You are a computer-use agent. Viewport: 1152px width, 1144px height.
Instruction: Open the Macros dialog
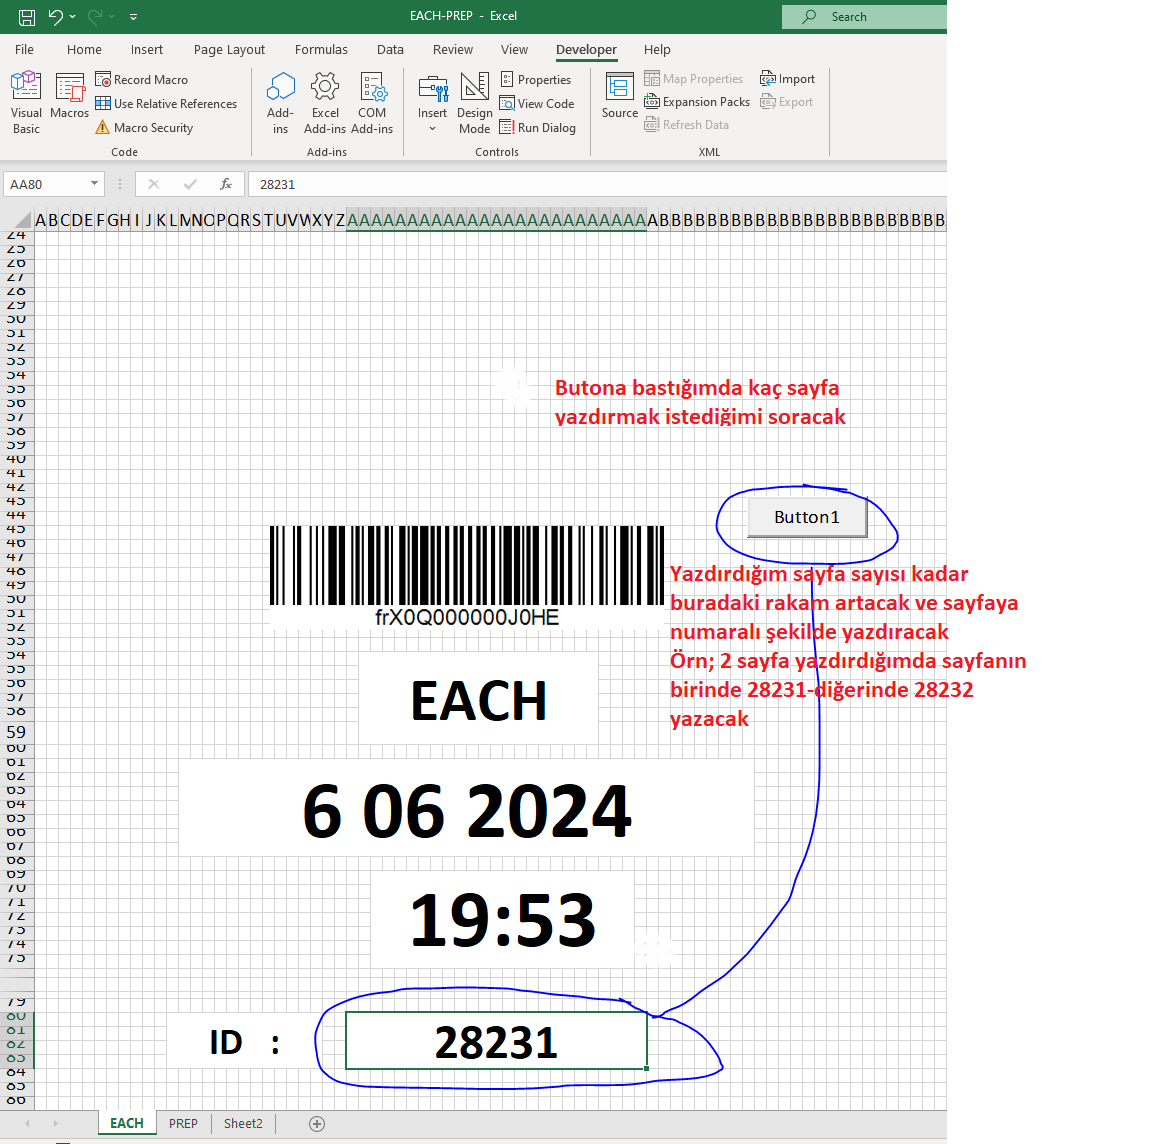pyautogui.click(x=70, y=97)
